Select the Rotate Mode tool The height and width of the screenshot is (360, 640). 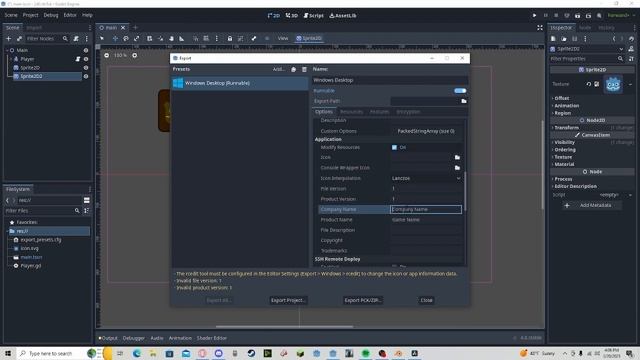coord(126,38)
